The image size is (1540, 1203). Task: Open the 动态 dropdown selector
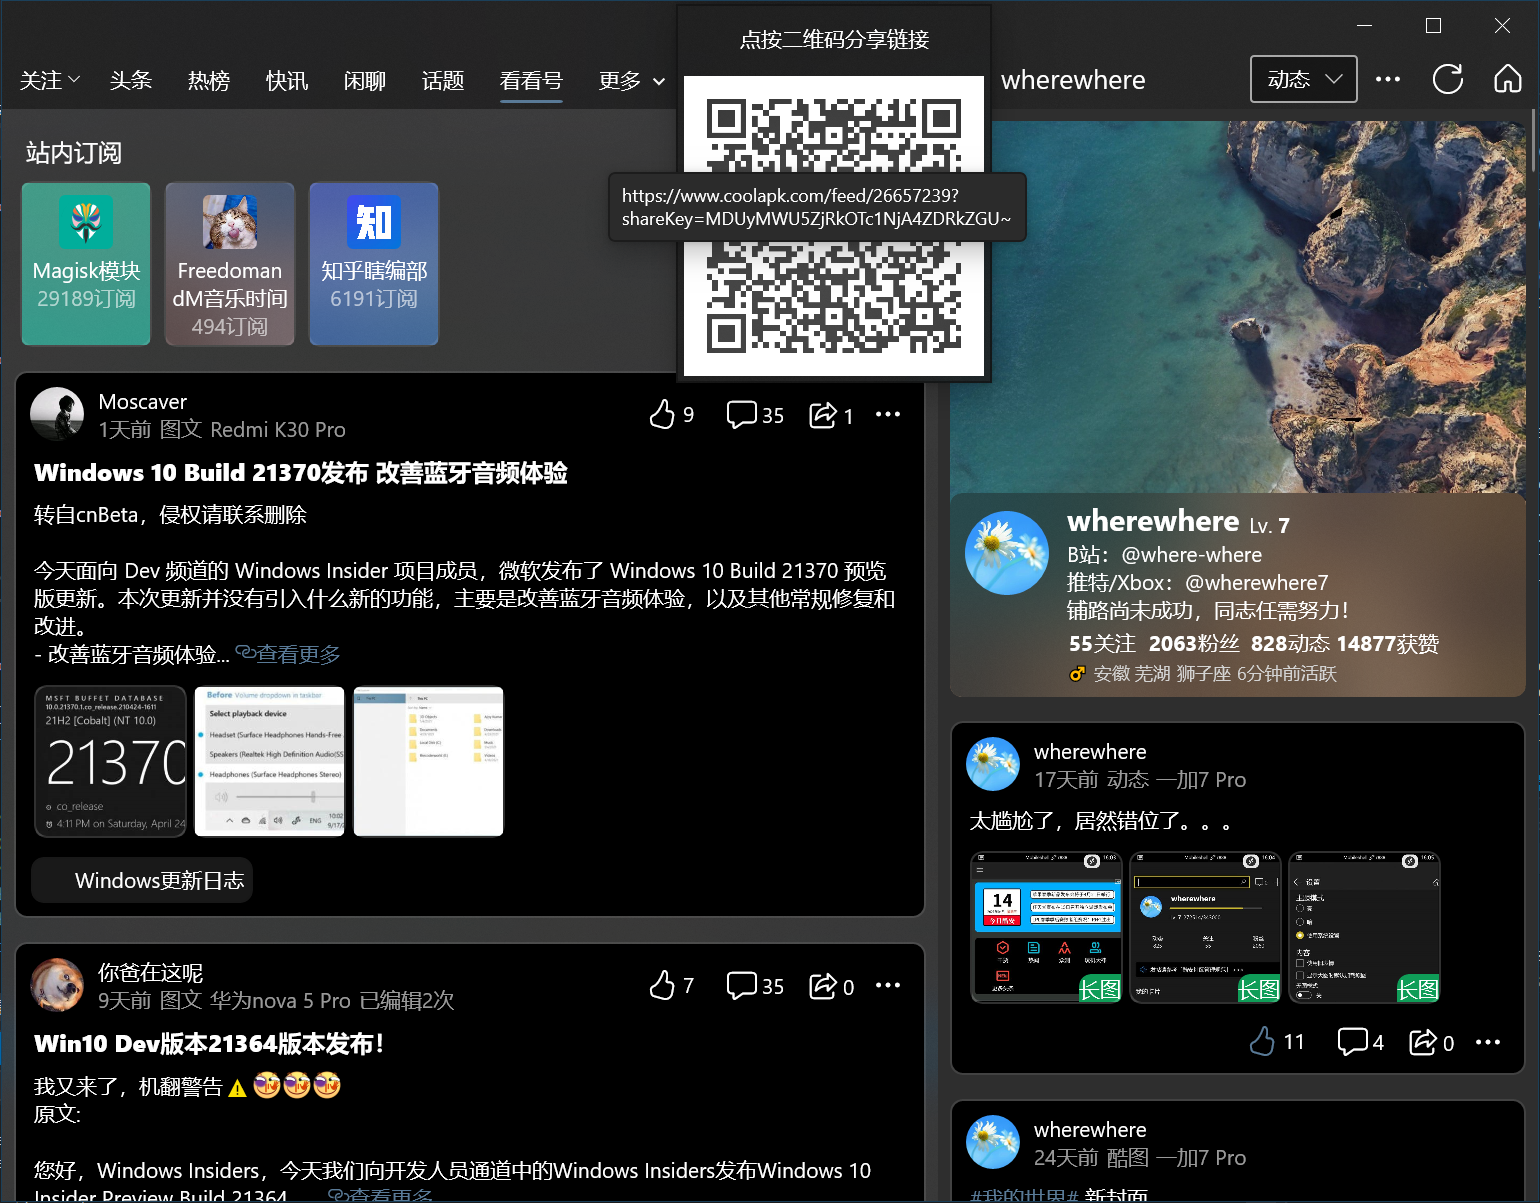(1304, 79)
